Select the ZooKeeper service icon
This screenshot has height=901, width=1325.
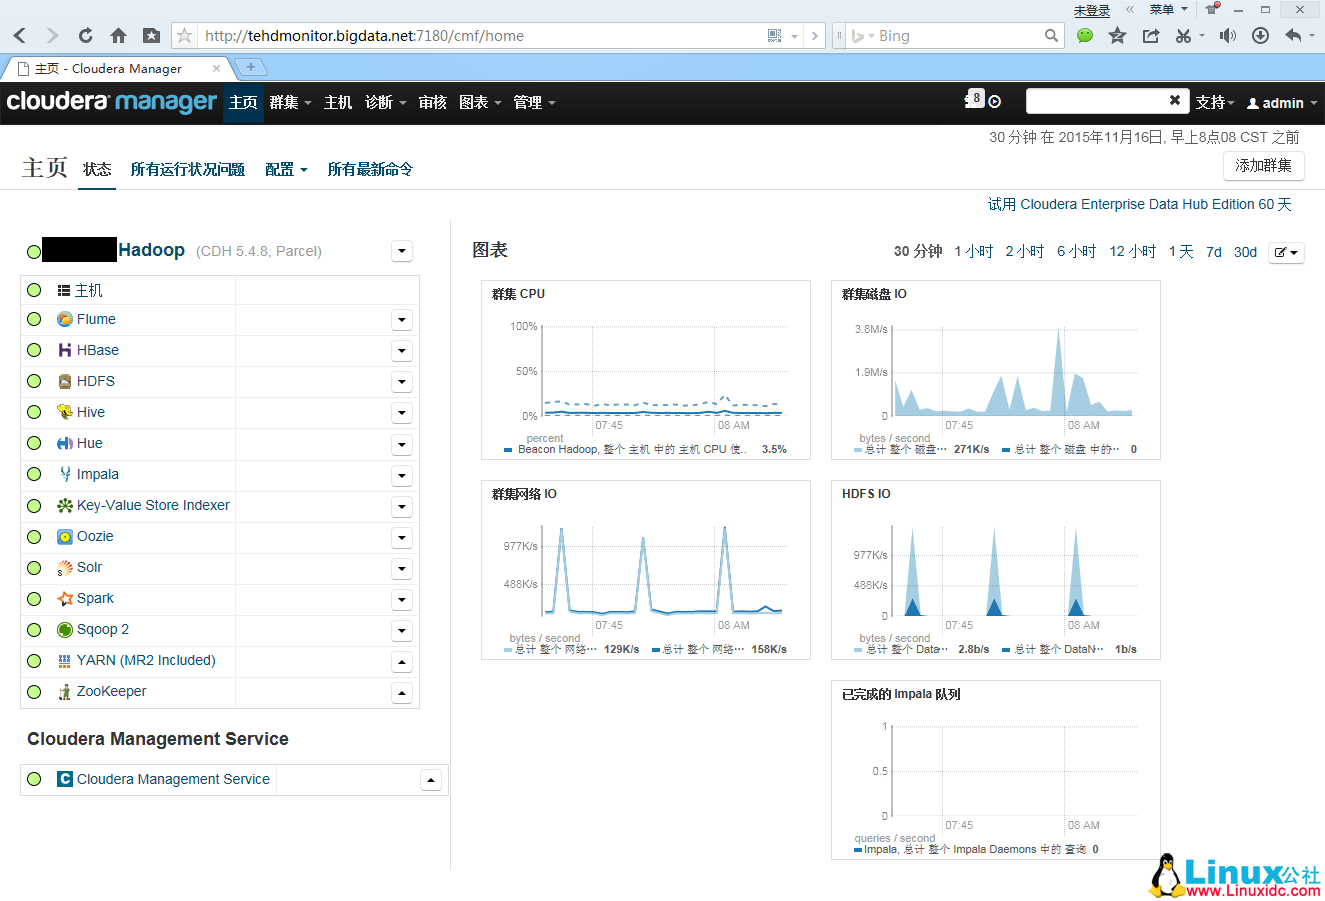(x=62, y=691)
